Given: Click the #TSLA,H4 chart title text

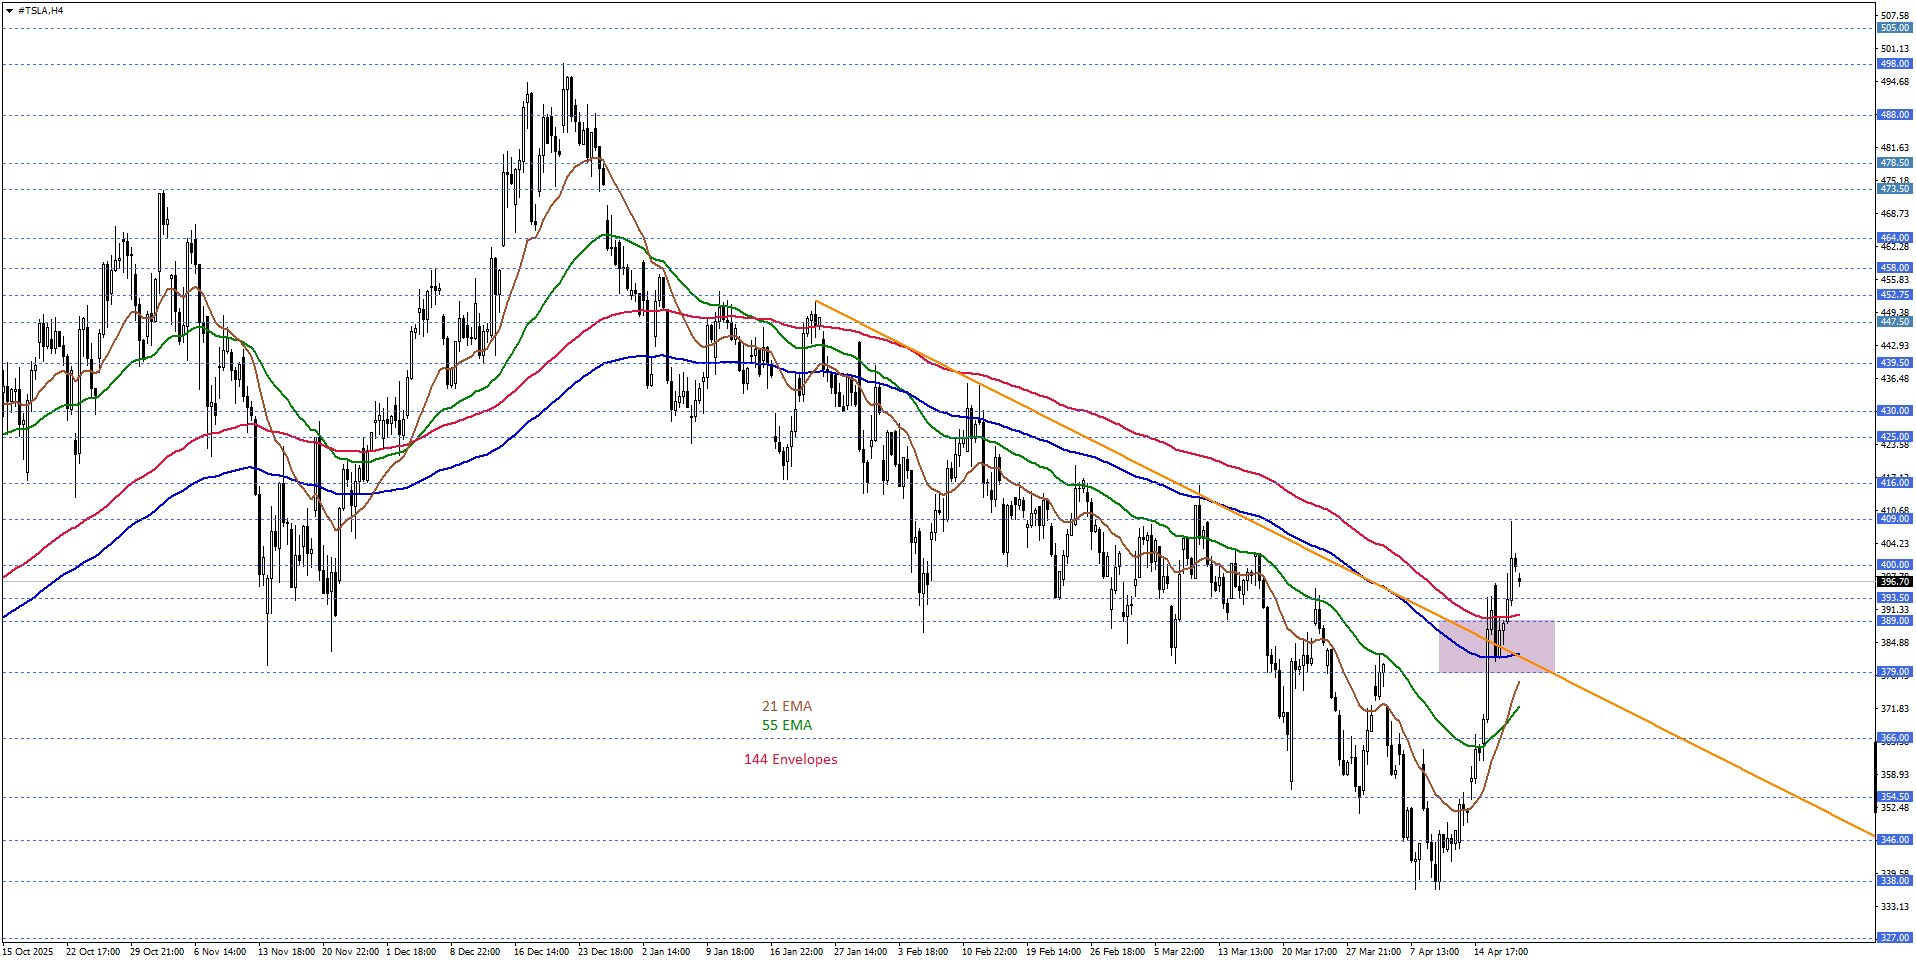Looking at the screenshot, I should click(x=40, y=11).
